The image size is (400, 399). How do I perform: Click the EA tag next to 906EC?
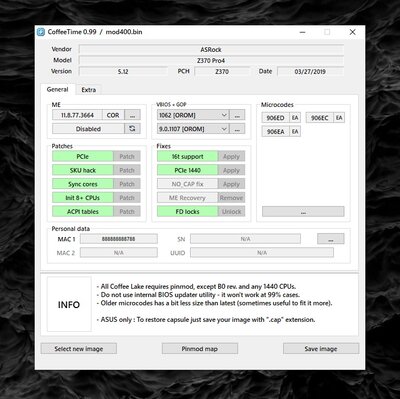coord(339,118)
